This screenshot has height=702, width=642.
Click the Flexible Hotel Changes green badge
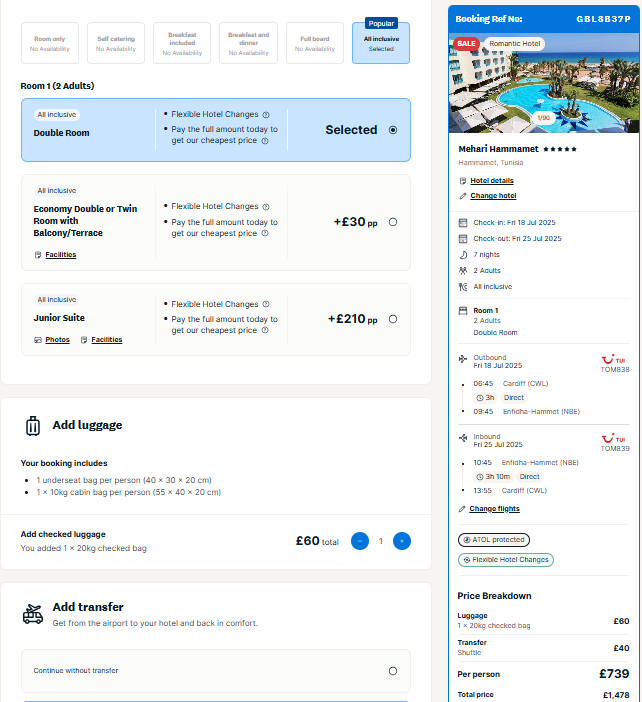click(x=505, y=560)
